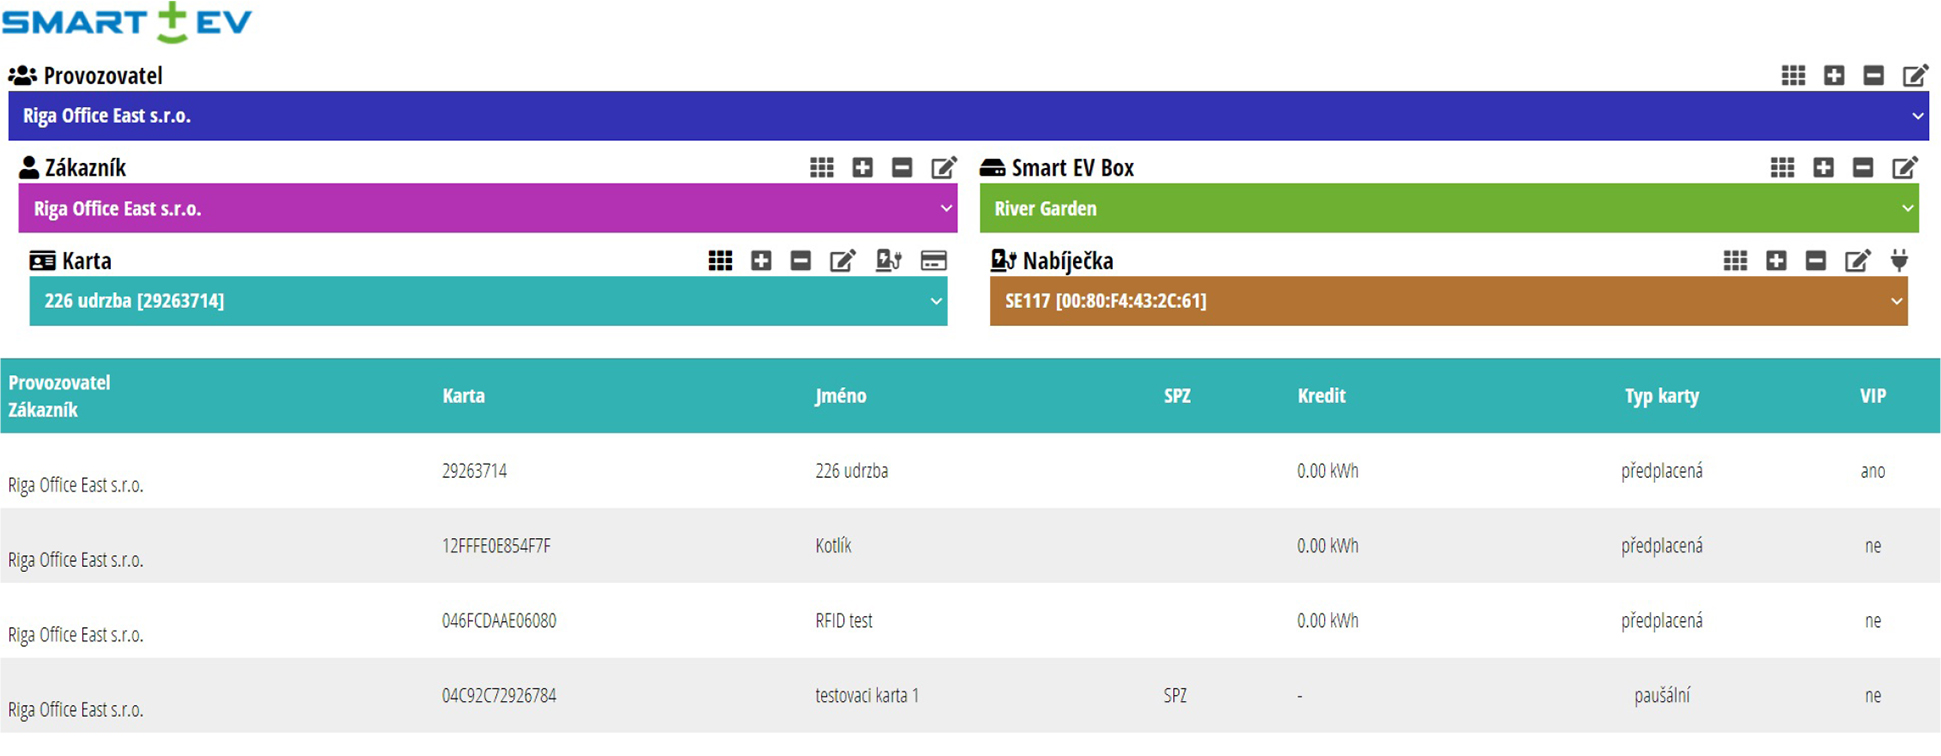Click the Smart EV logo
The height and width of the screenshot is (756, 1941).
pyautogui.click(x=127, y=22)
